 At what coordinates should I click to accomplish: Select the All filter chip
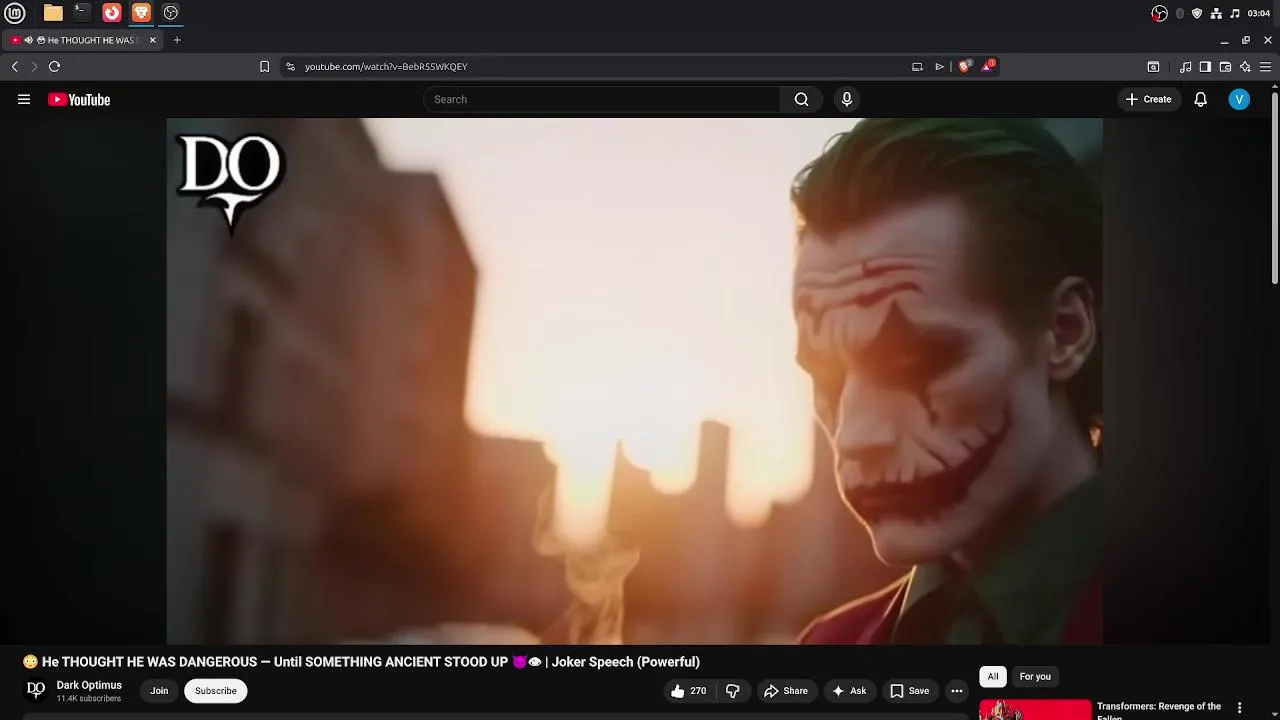click(x=993, y=677)
